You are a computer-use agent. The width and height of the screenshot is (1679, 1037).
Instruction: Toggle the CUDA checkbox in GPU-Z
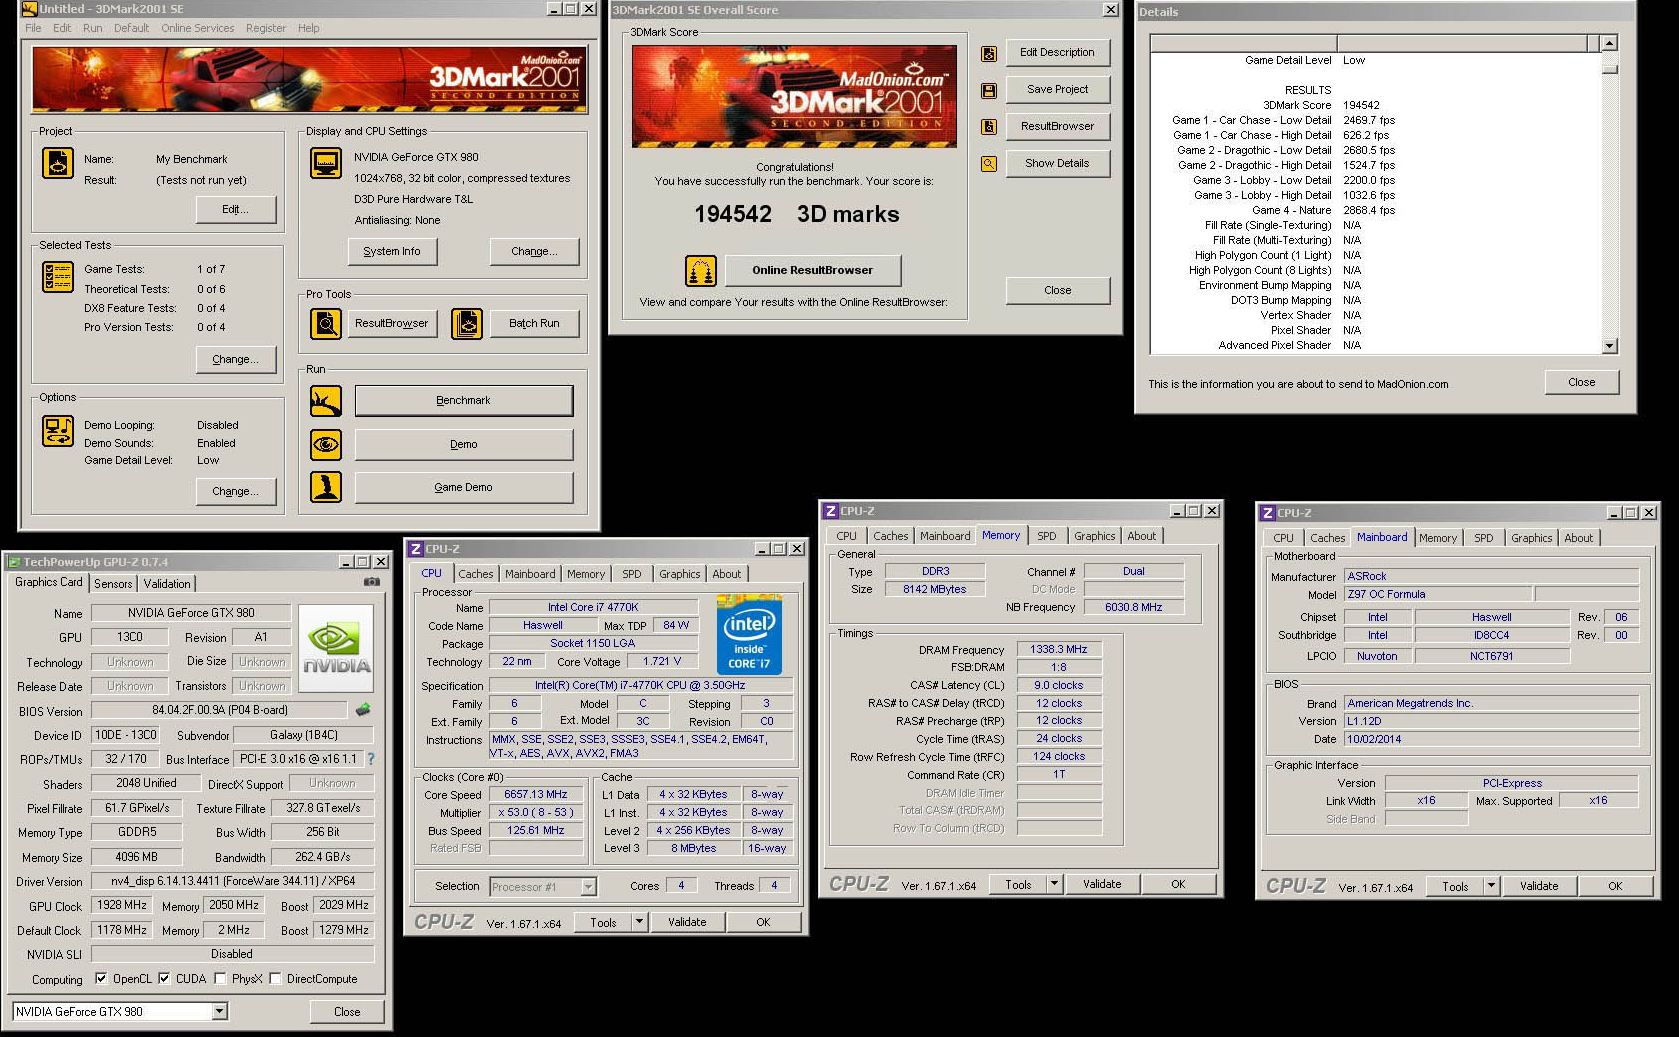pos(164,978)
